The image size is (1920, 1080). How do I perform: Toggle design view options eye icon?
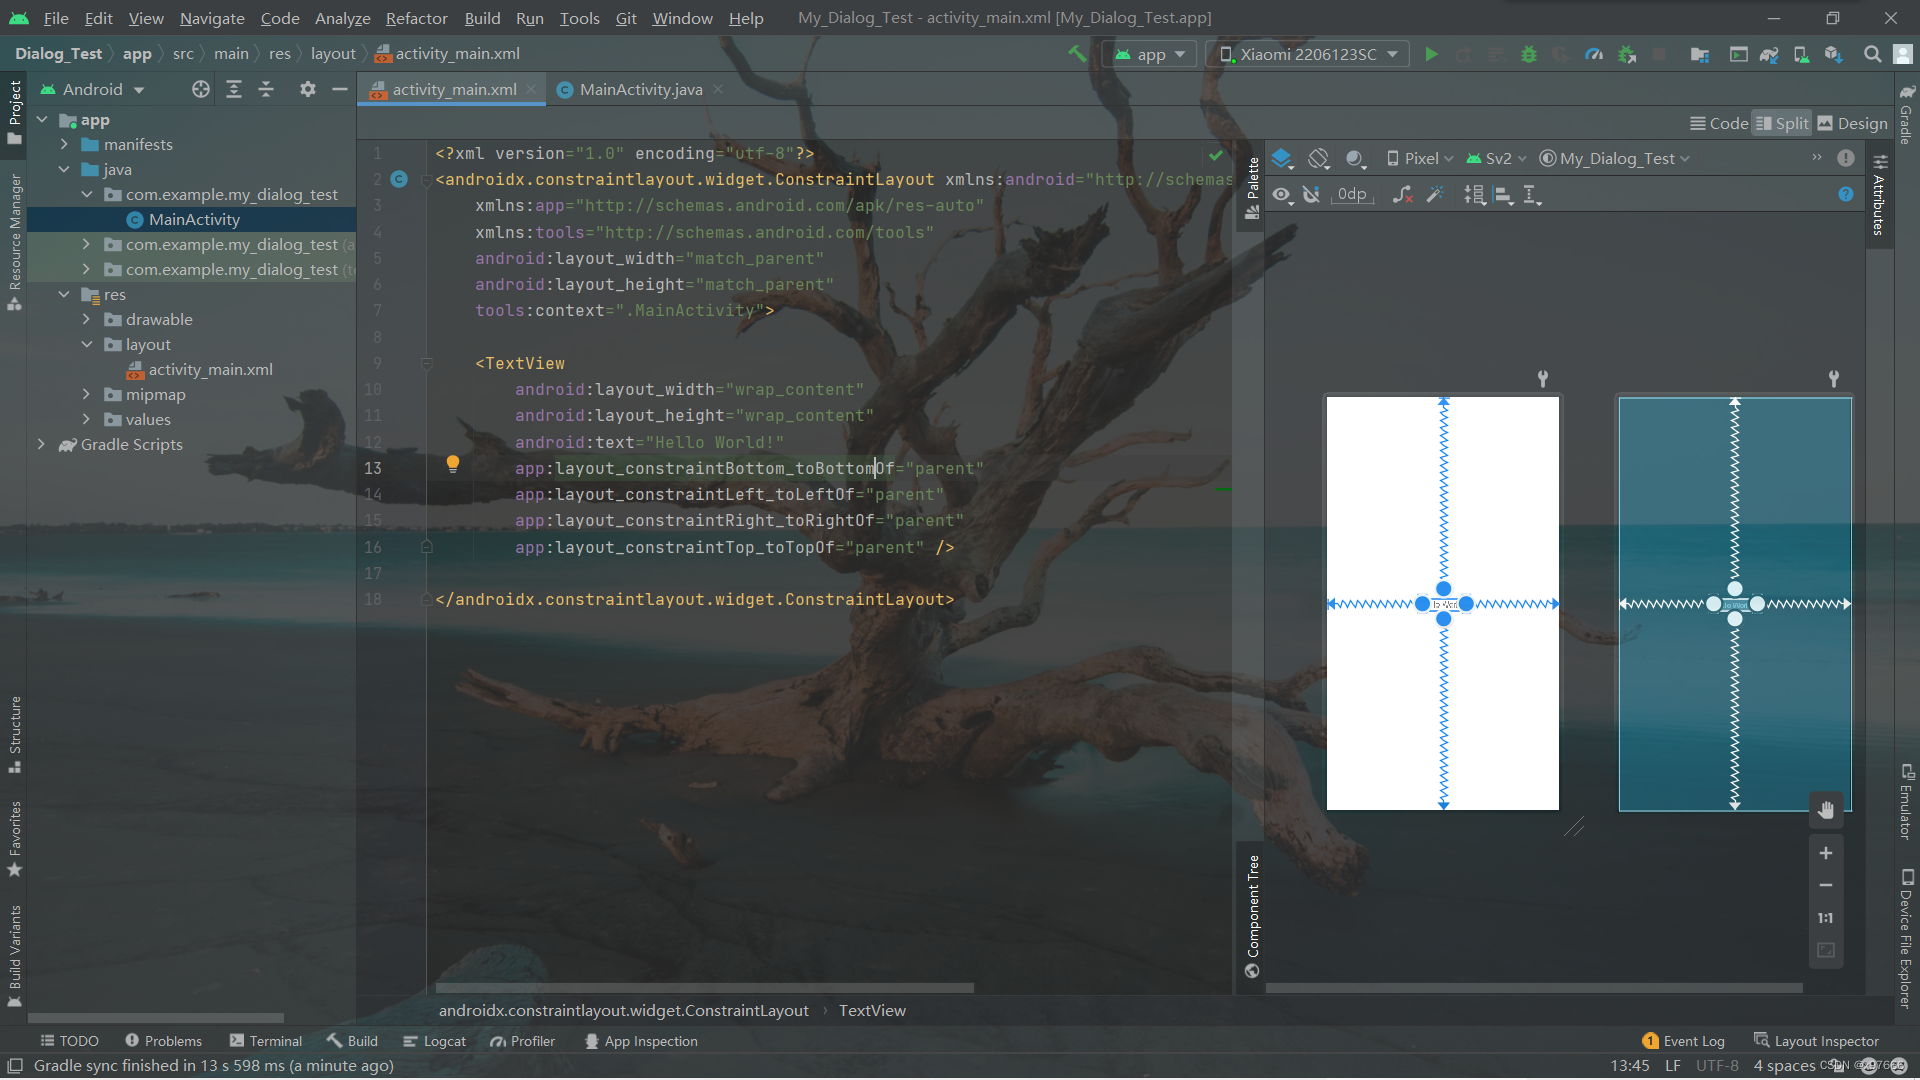click(x=1282, y=195)
